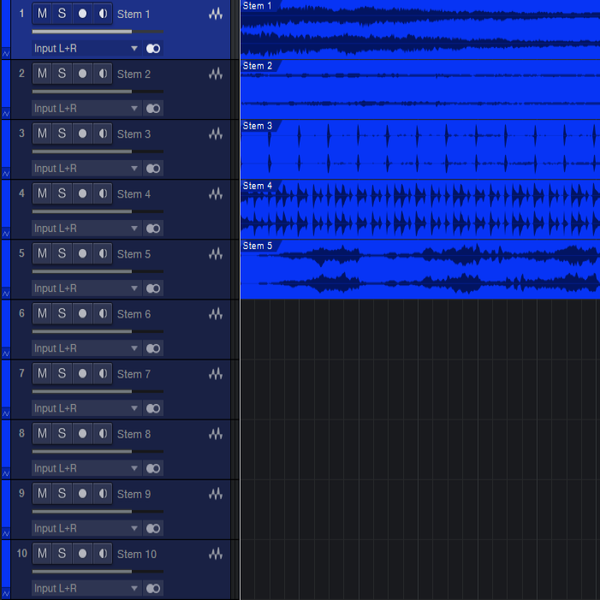The image size is (600, 600).
Task: Click the record arm button on Stem 7
Action: [x=82, y=374]
